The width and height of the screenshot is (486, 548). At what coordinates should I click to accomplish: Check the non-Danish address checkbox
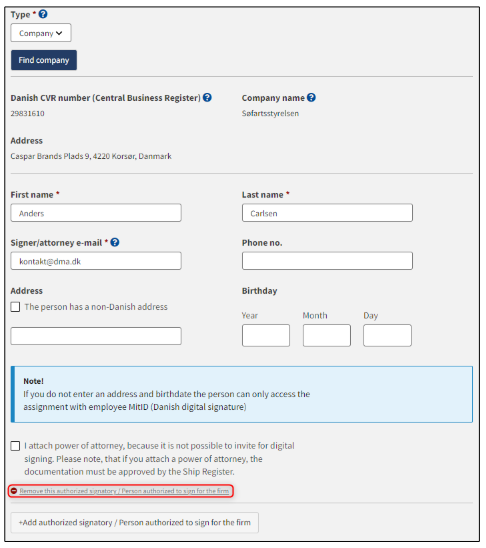[15, 307]
